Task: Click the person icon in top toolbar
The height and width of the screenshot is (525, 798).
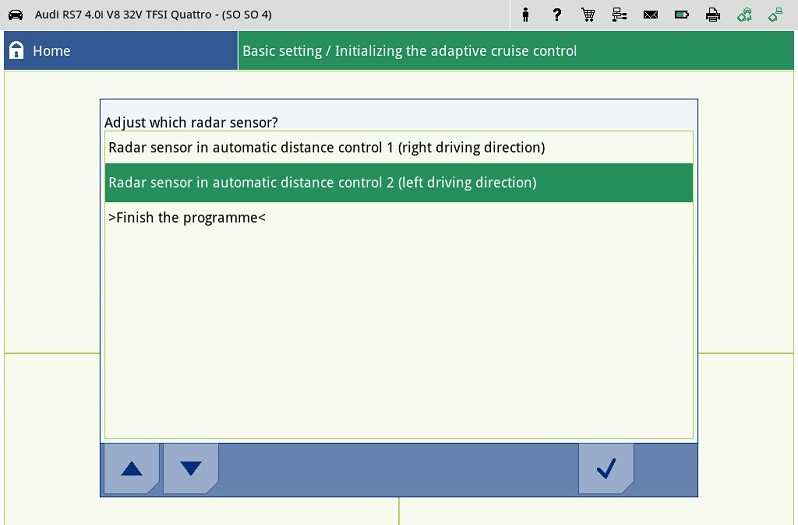Action: 526,15
